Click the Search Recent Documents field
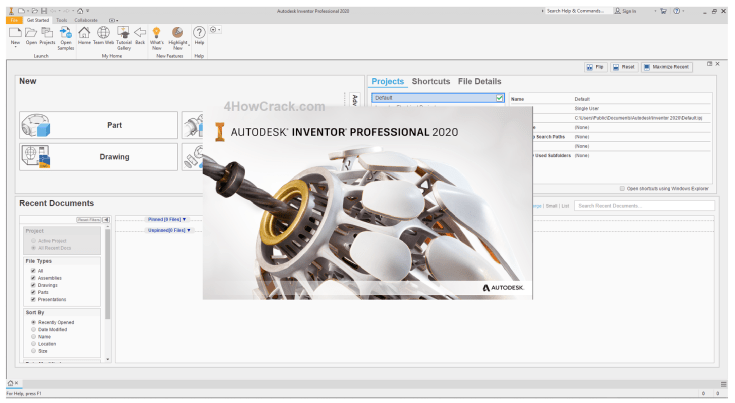Image resolution: width=735 pixels, height=403 pixels. point(645,206)
